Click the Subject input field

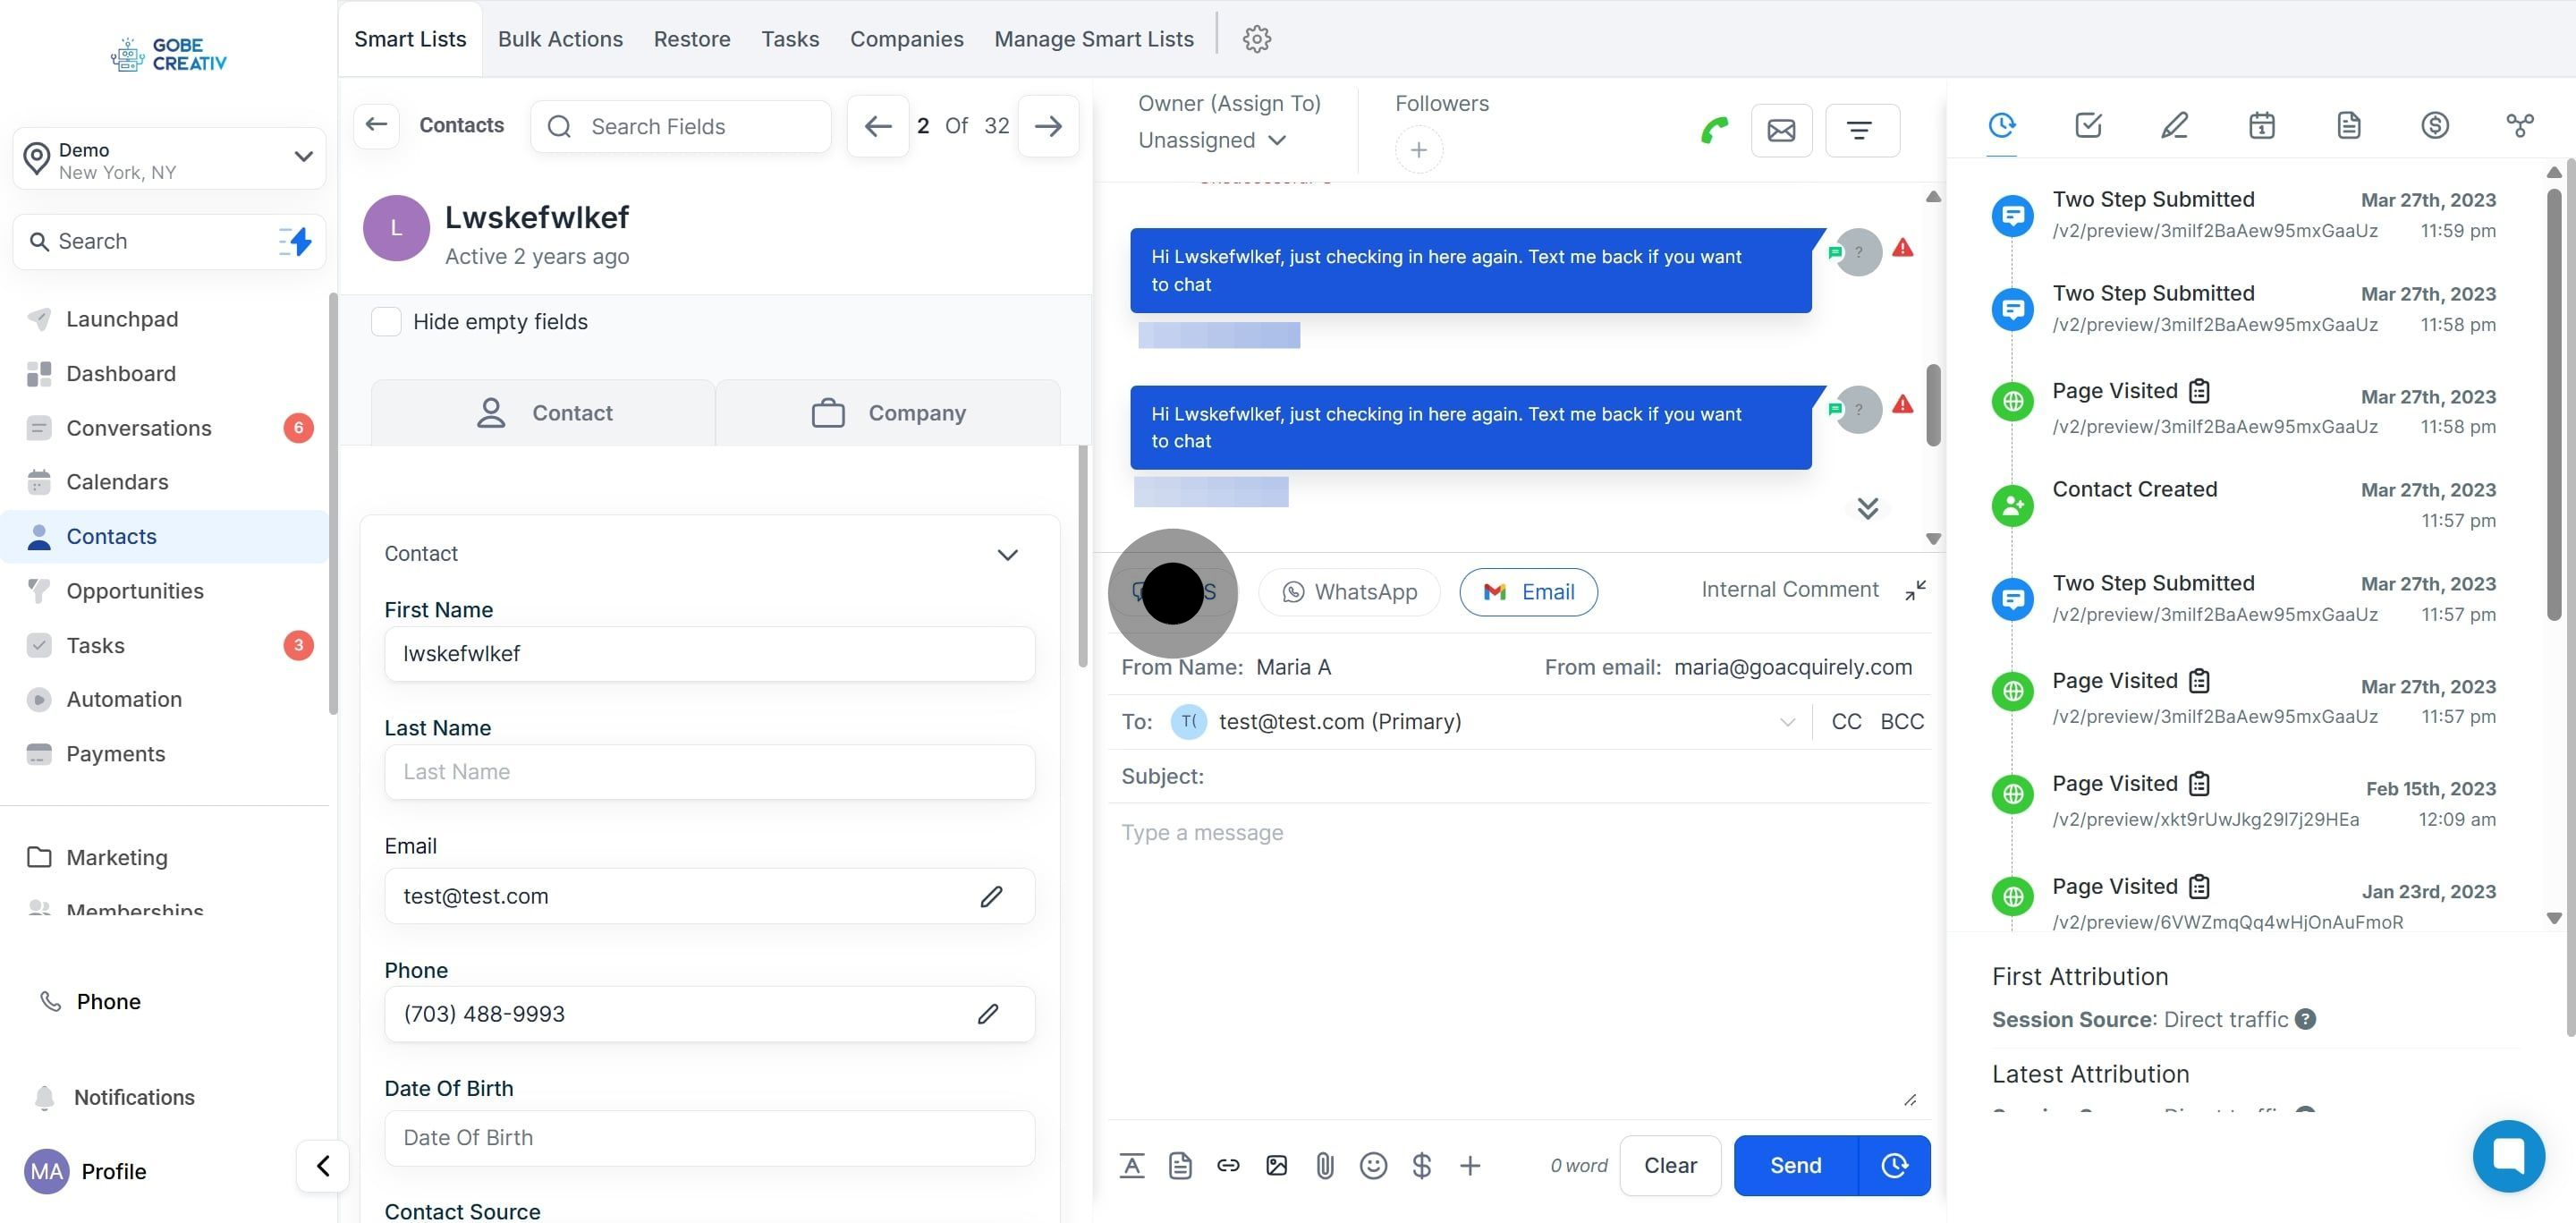[1560, 776]
